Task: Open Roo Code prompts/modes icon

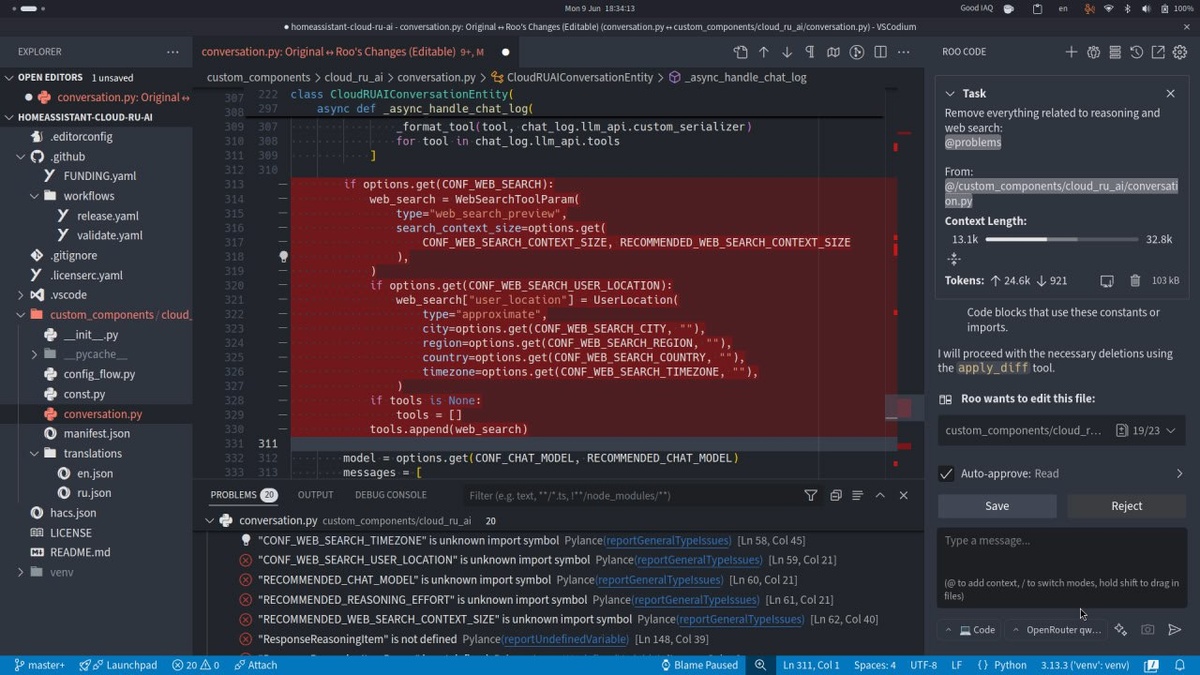Action: pyautogui.click(x=1093, y=52)
